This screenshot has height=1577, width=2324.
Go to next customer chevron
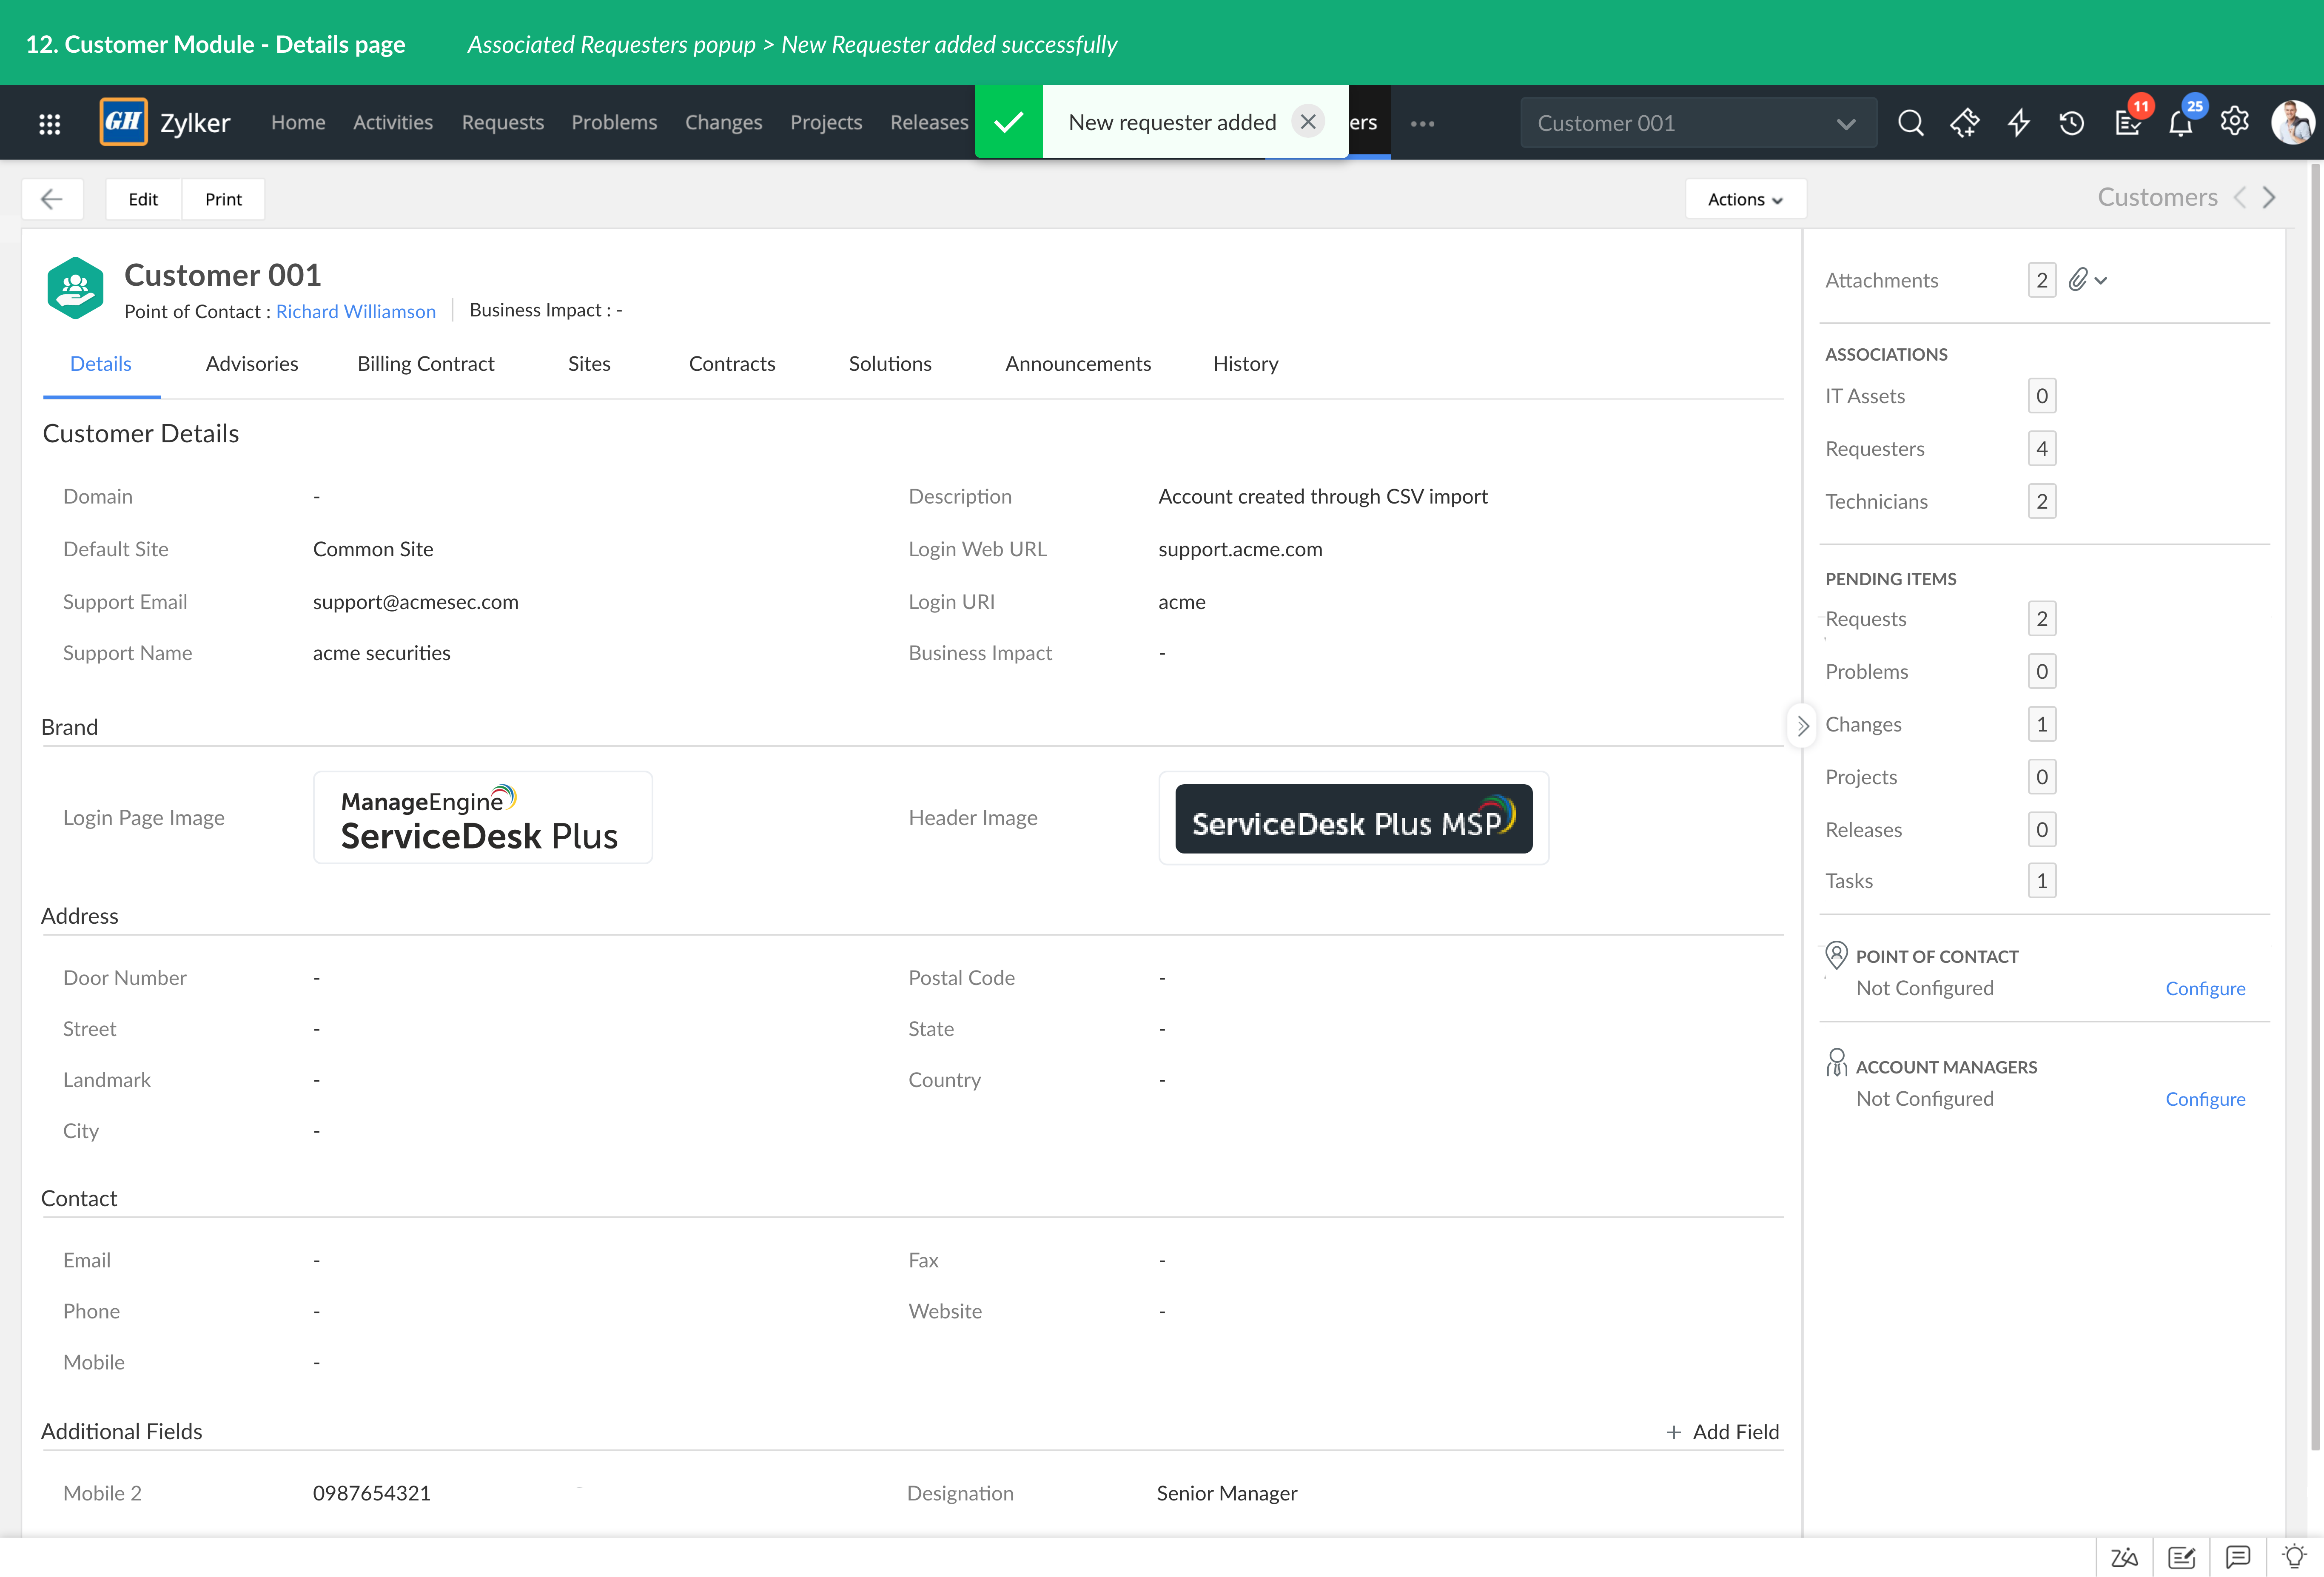point(2270,198)
